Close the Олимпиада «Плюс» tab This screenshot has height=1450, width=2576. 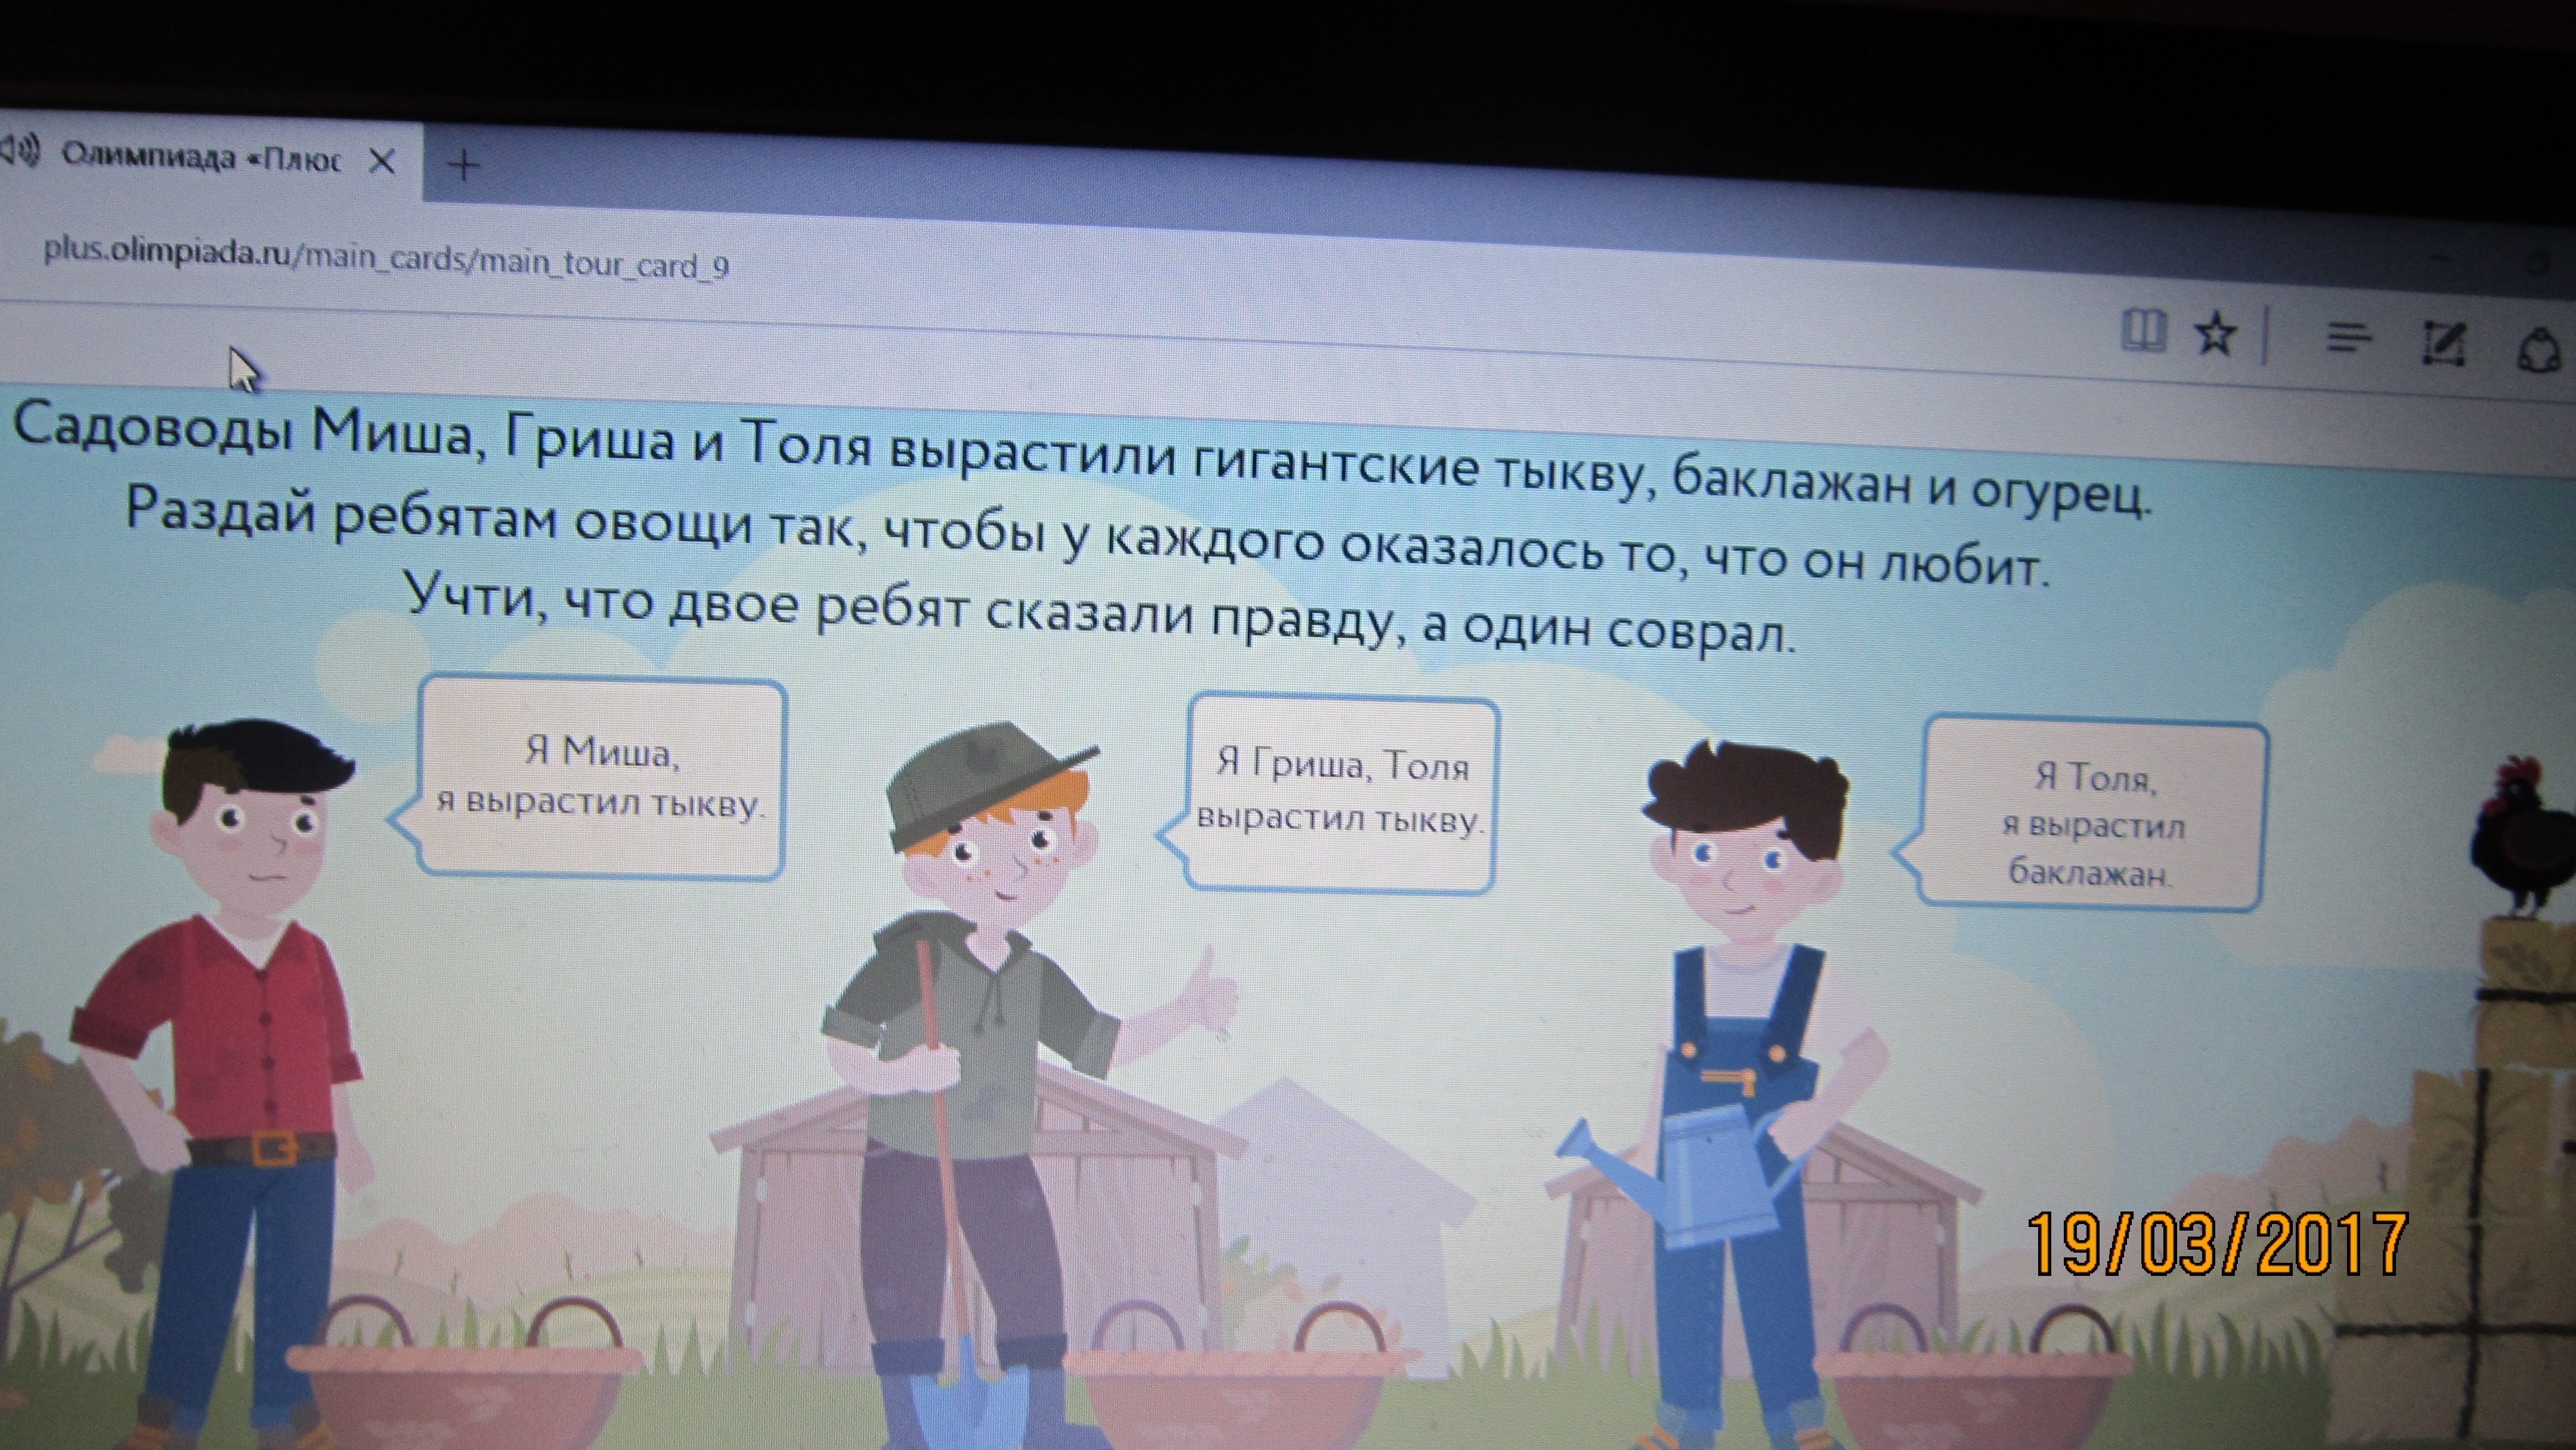[382, 161]
